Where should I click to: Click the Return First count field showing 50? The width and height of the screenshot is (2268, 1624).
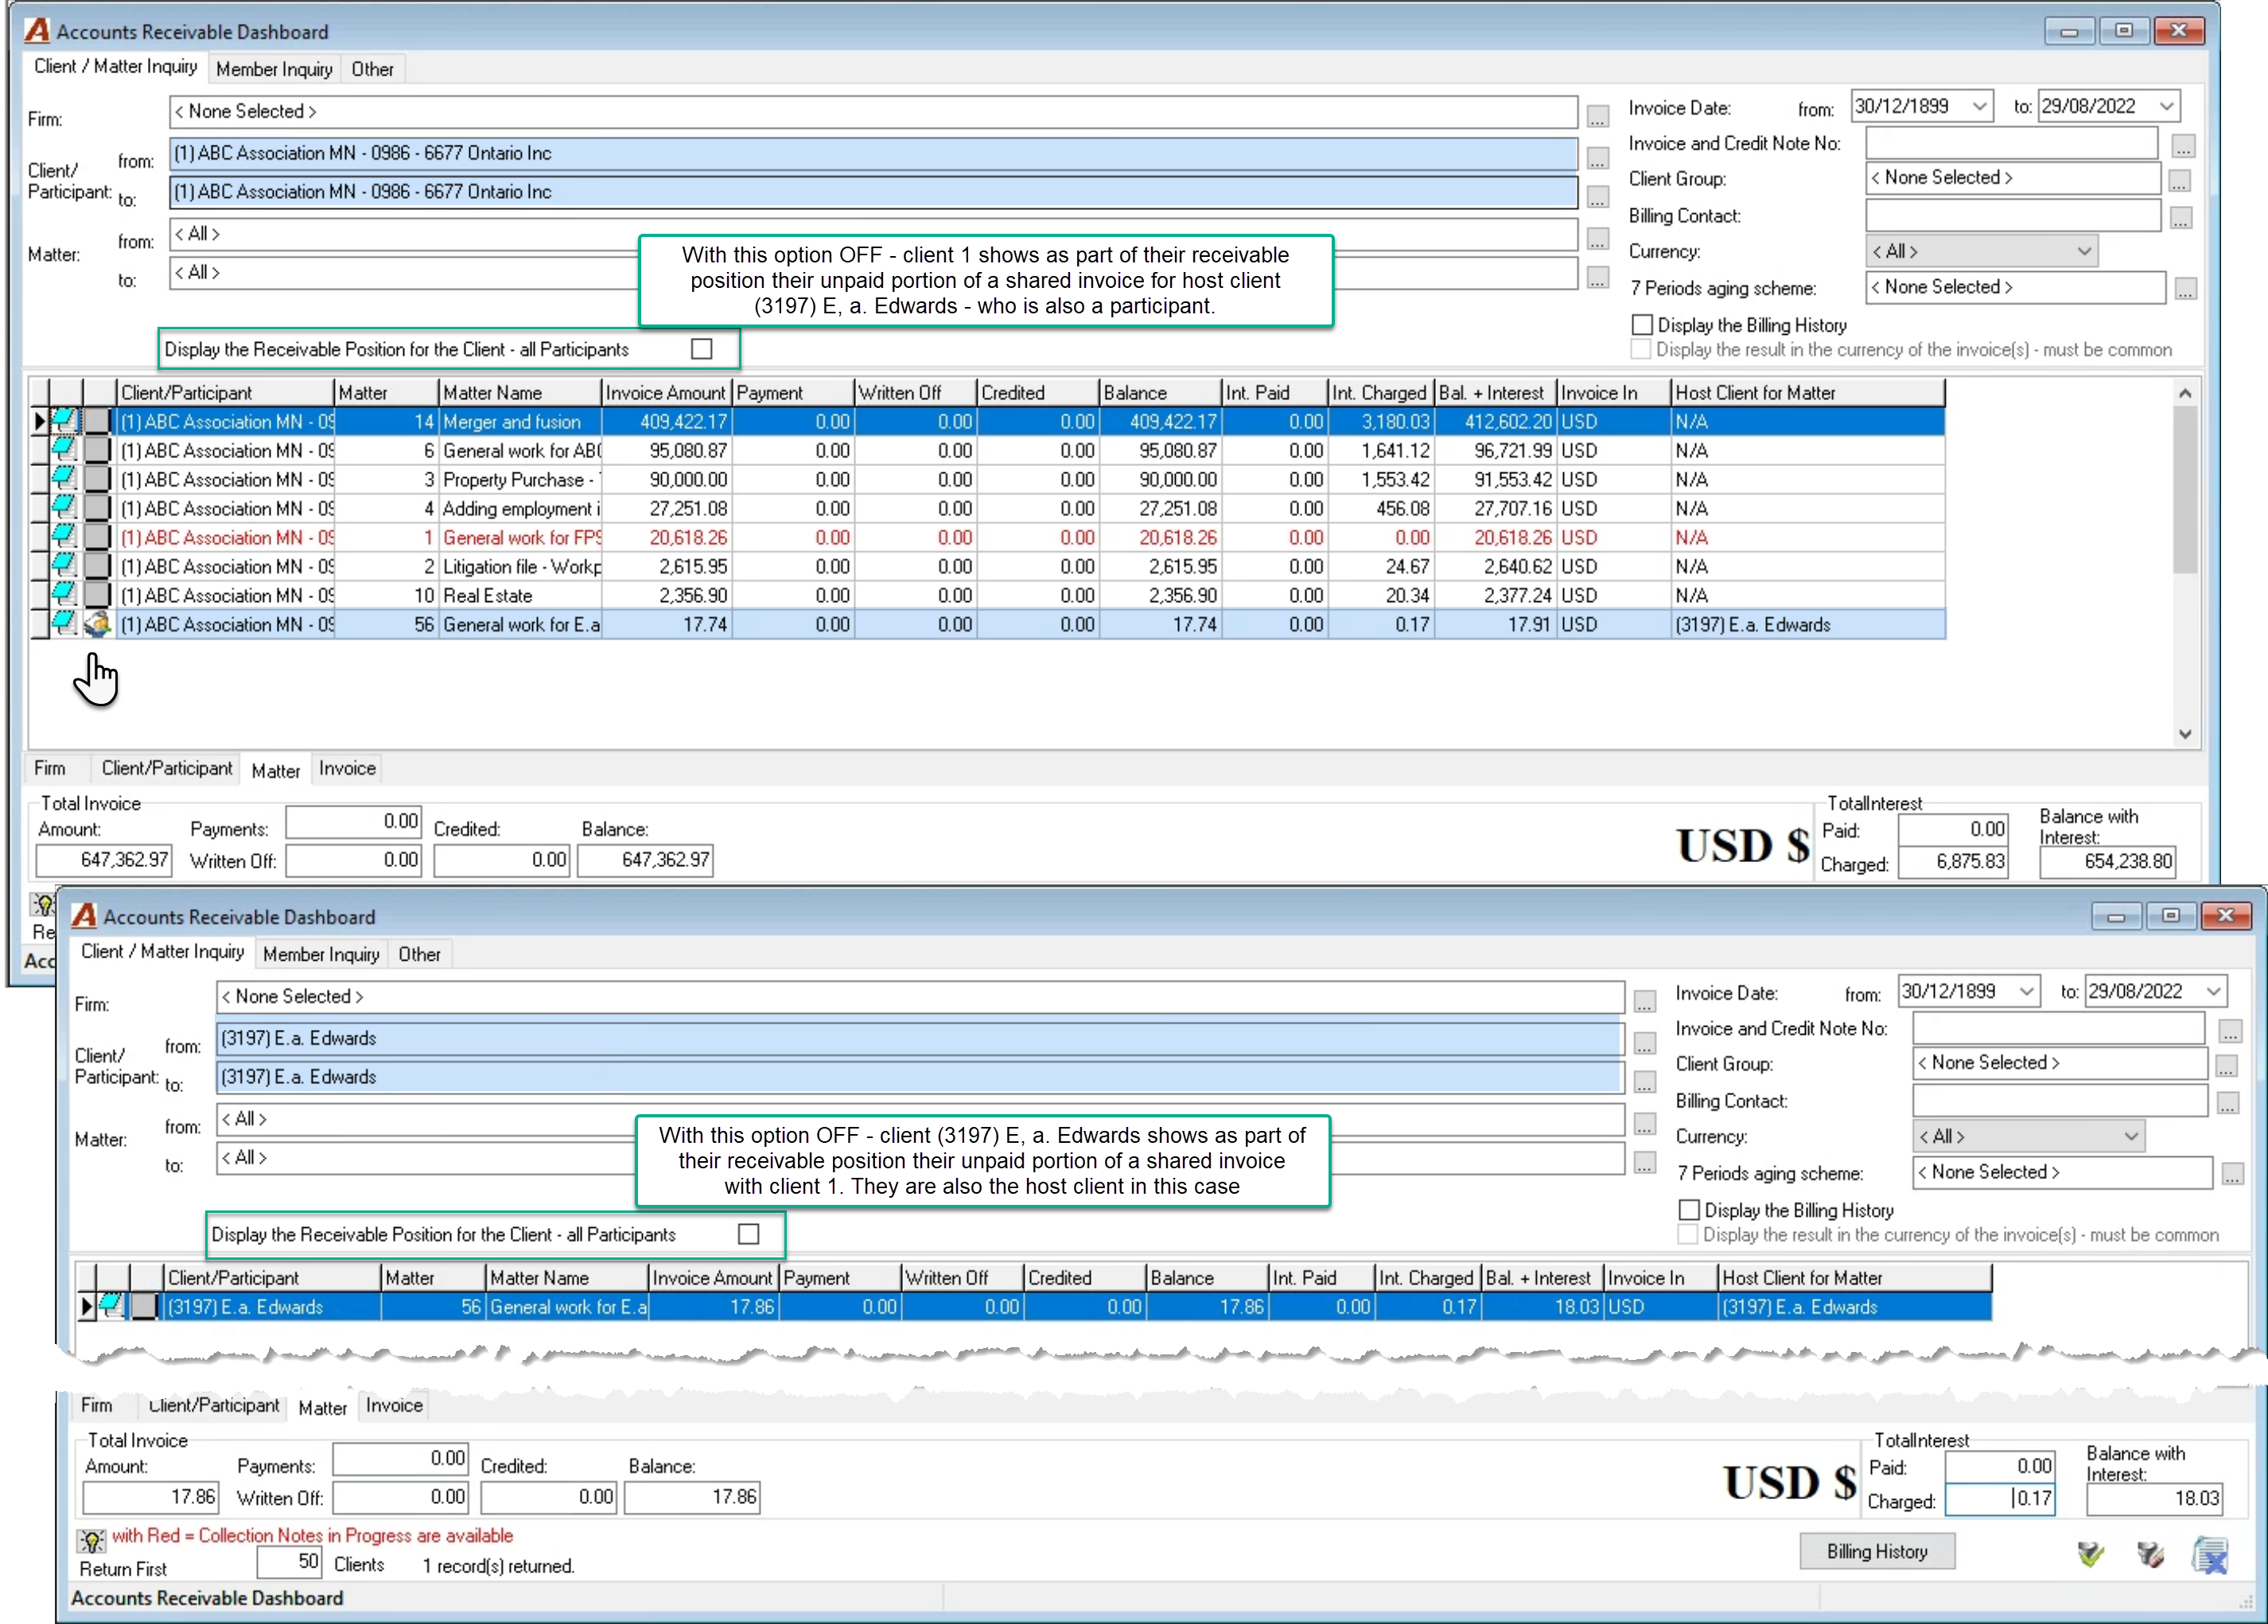289,1561
